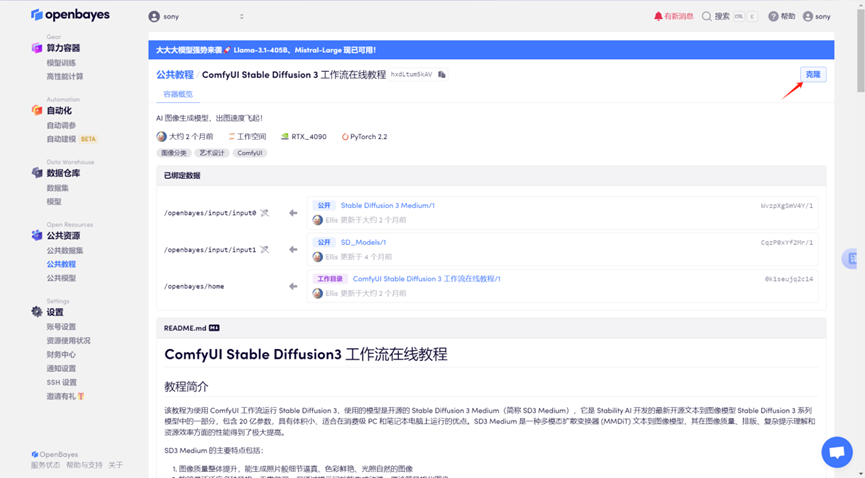Open the SD_Models/1 dataset link

[x=363, y=242]
